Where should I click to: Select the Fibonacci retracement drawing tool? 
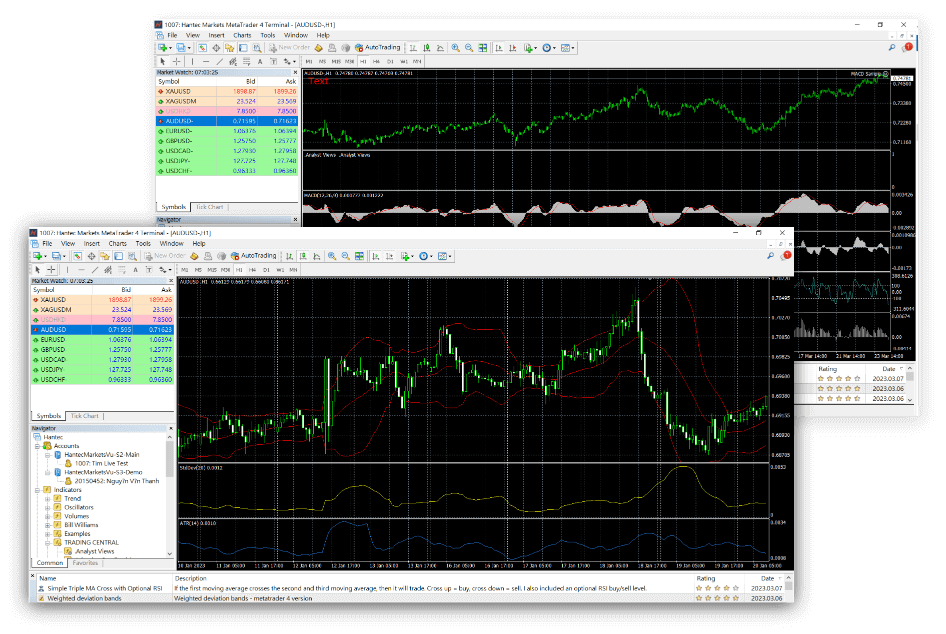120,273
